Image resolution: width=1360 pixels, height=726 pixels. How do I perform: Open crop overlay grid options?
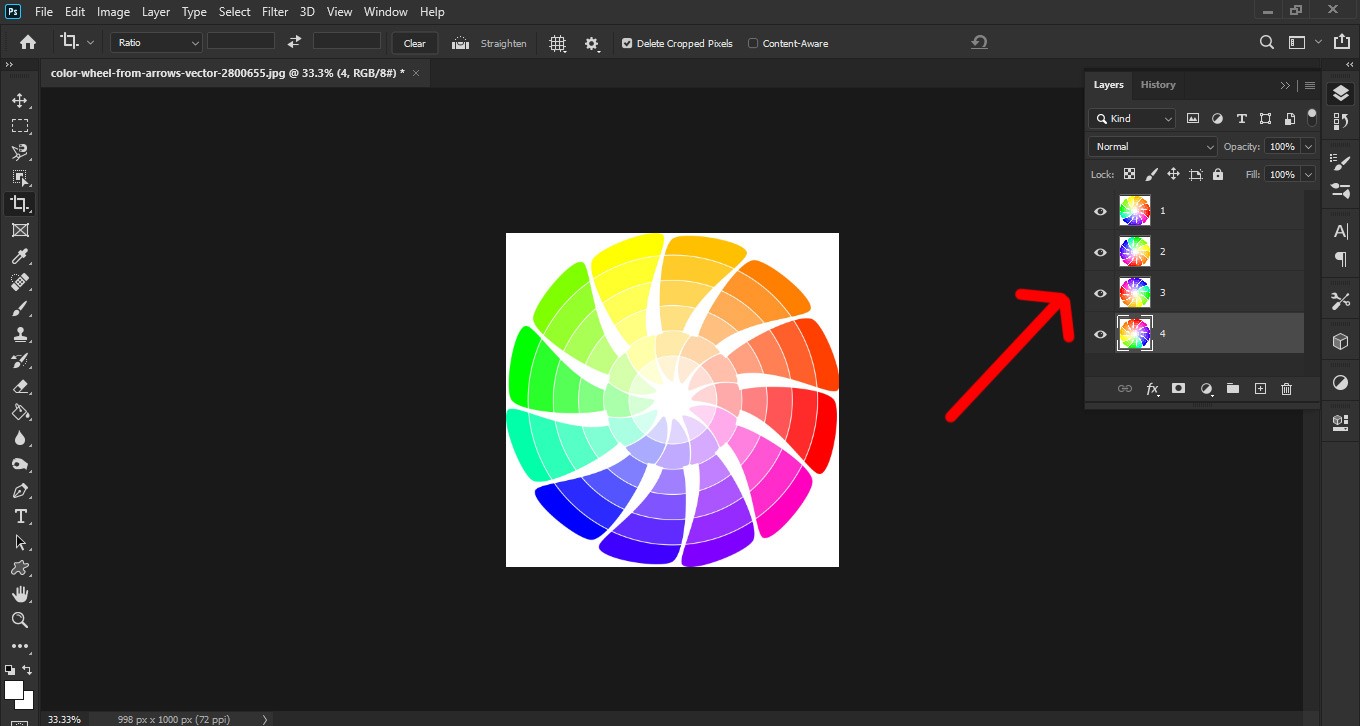pyautogui.click(x=558, y=43)
